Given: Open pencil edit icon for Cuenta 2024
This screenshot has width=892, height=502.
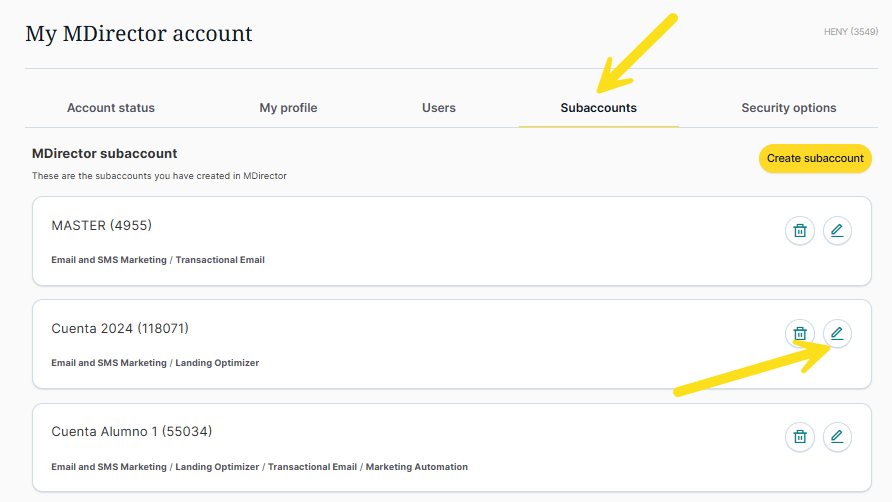Looking at the screenshot, I should (837, 334).
